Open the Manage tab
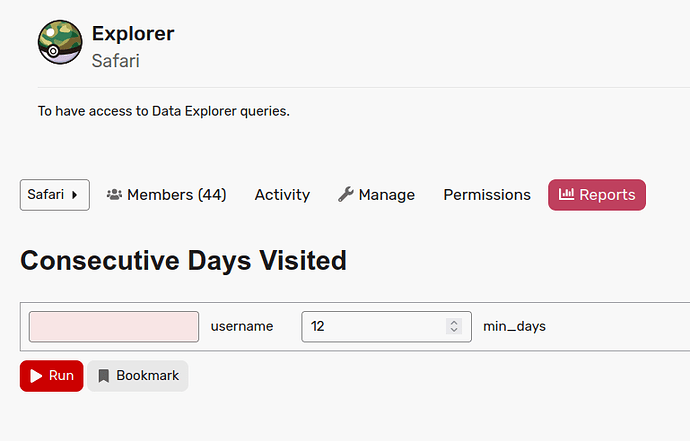The image size is (690, 441). pos(376,195)
